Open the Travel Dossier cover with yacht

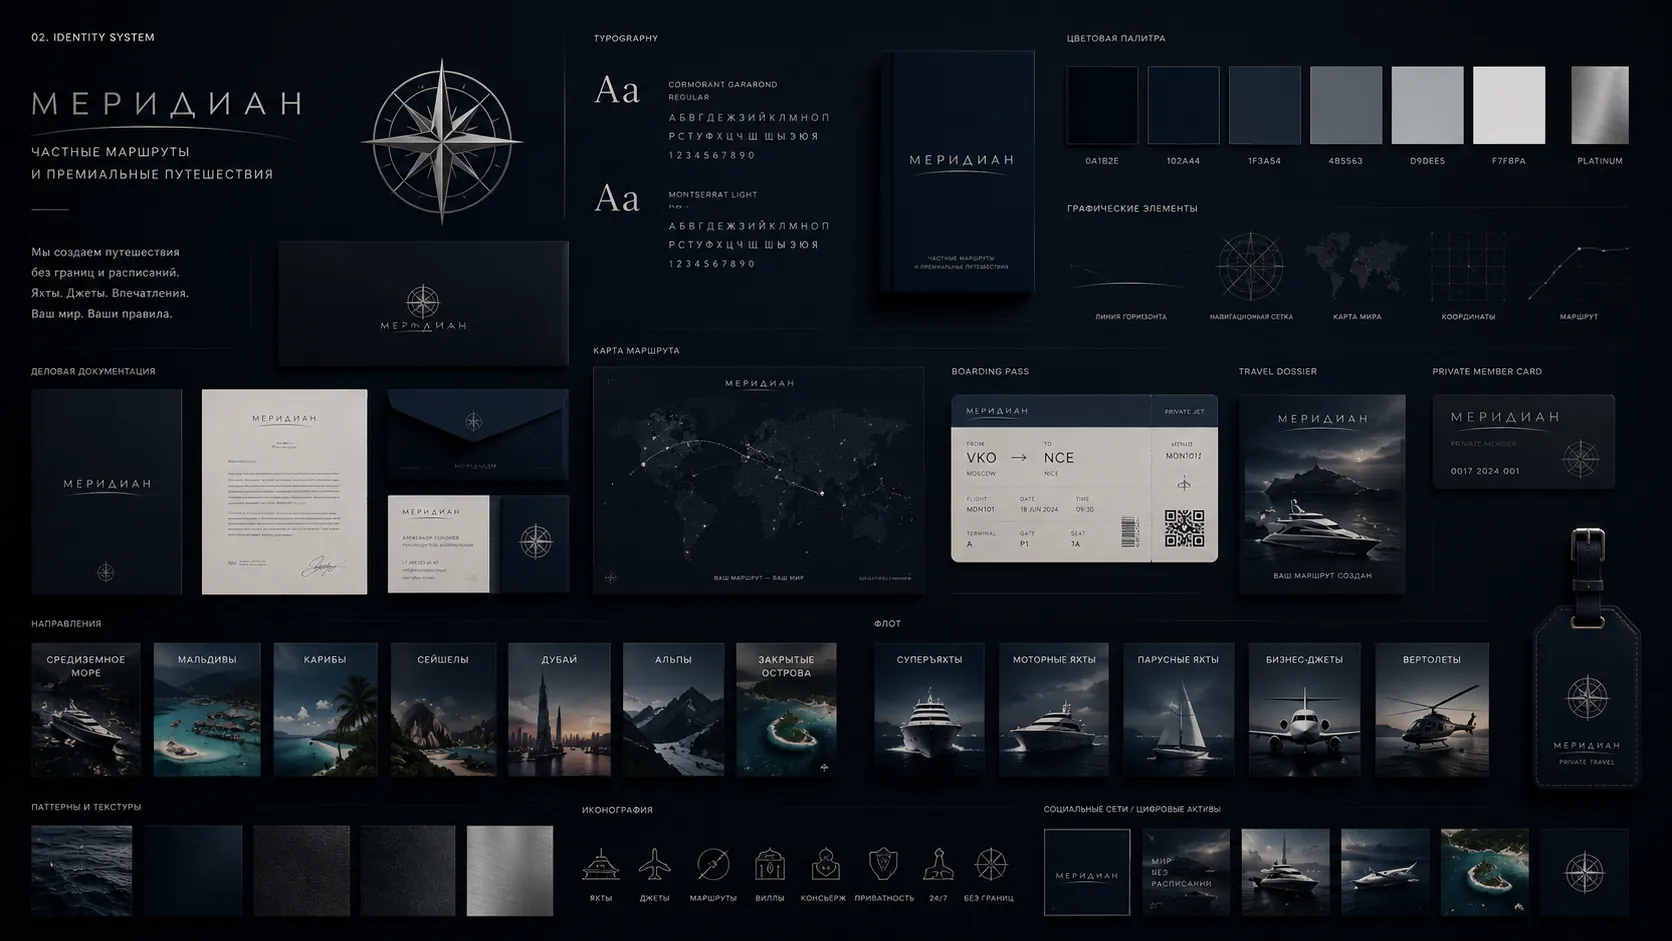(1322, 494)
